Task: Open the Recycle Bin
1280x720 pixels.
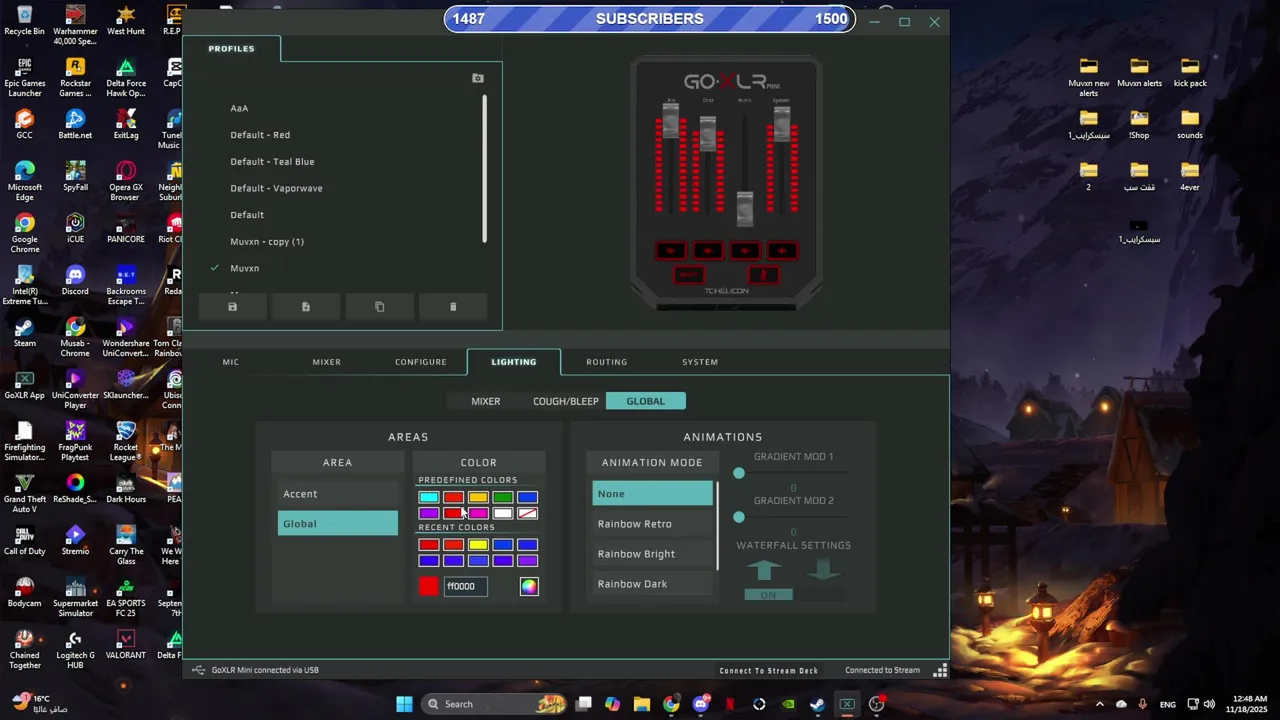Action: (25, 20)
